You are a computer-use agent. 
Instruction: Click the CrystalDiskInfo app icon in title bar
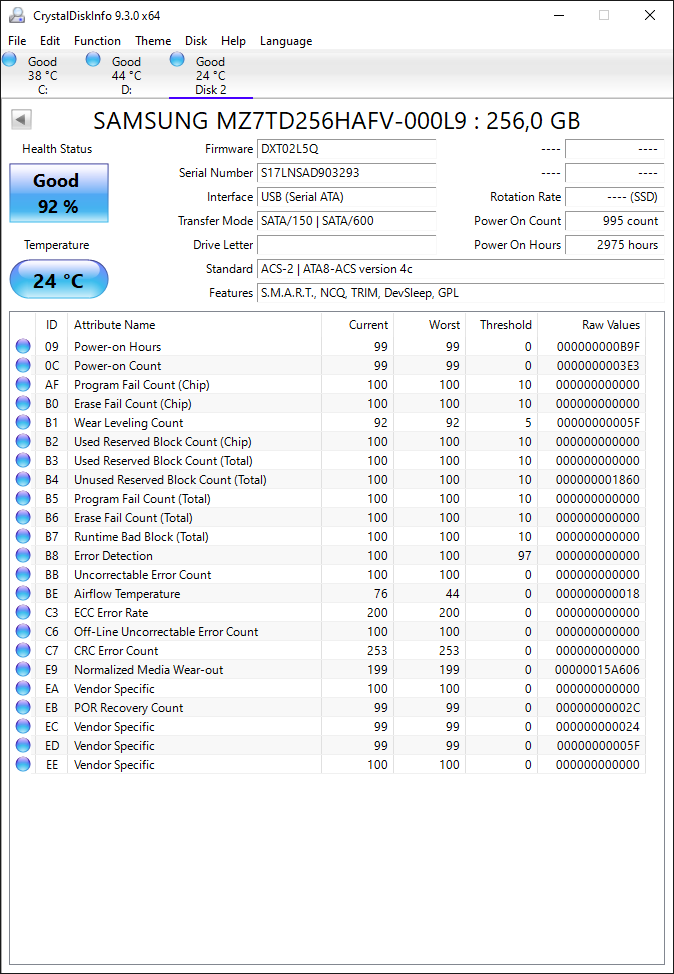coord(17,16)
